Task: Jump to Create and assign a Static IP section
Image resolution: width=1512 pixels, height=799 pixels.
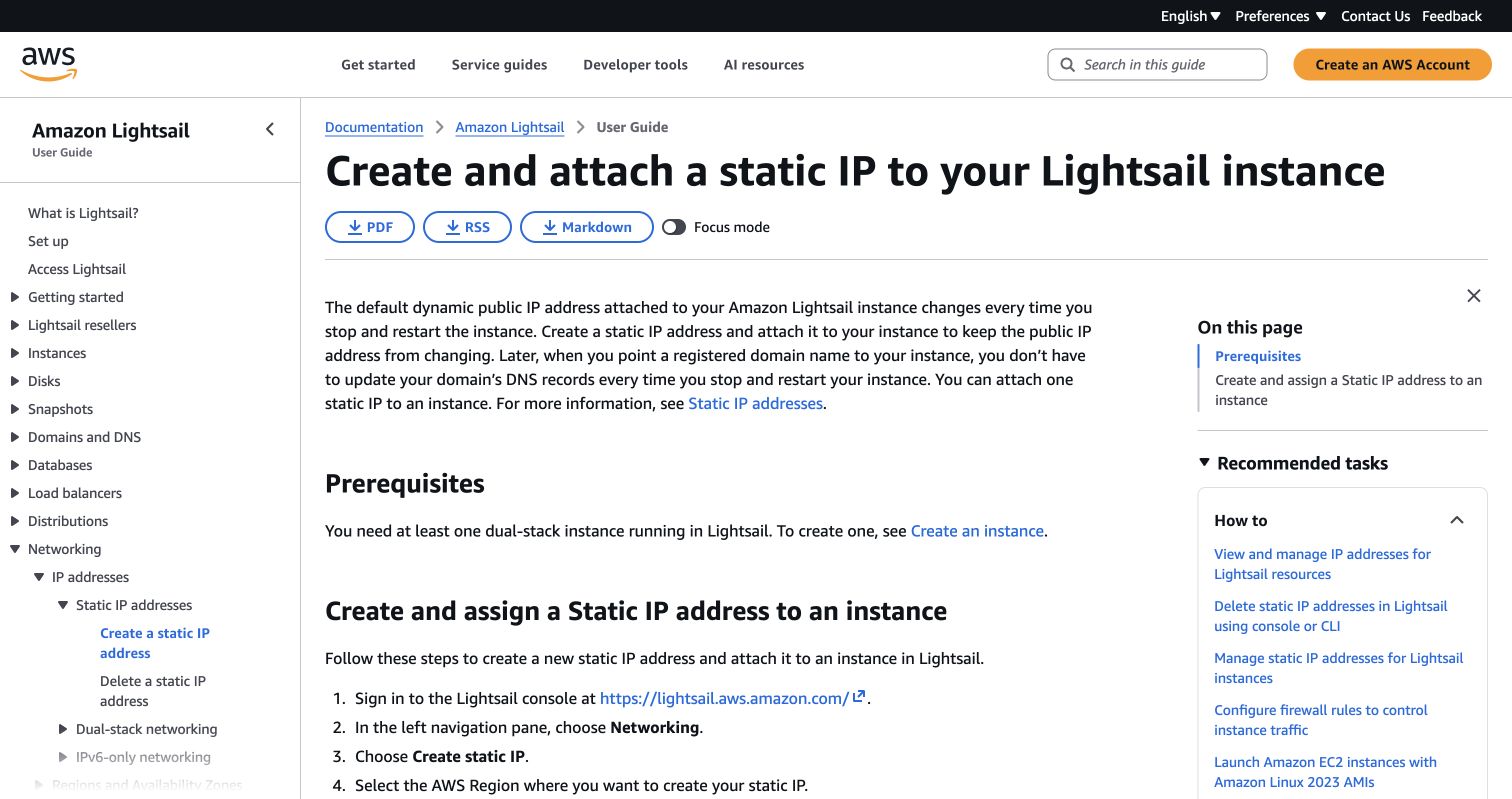Action: pyautogui.click(x=1348, y=390)
